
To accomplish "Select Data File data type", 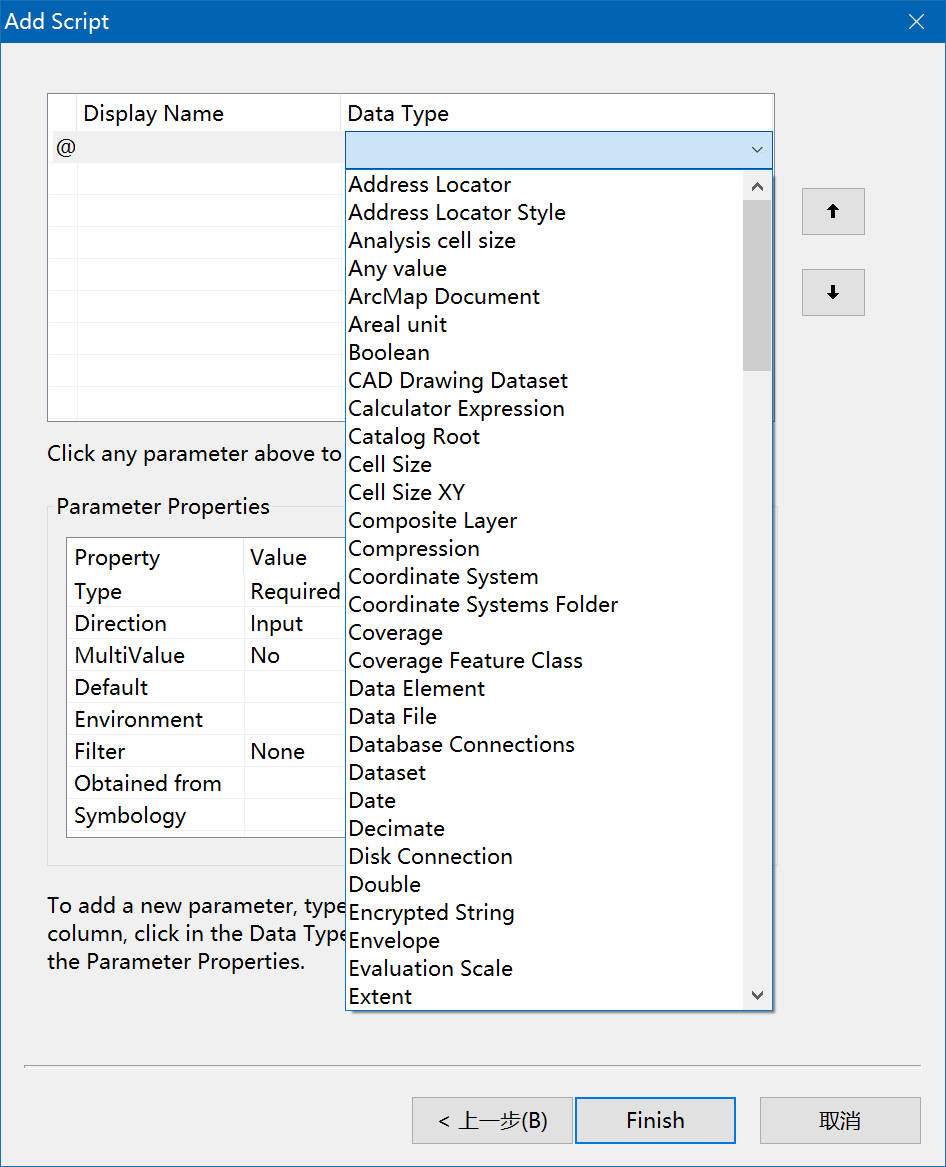I will [x=544, y=717].
